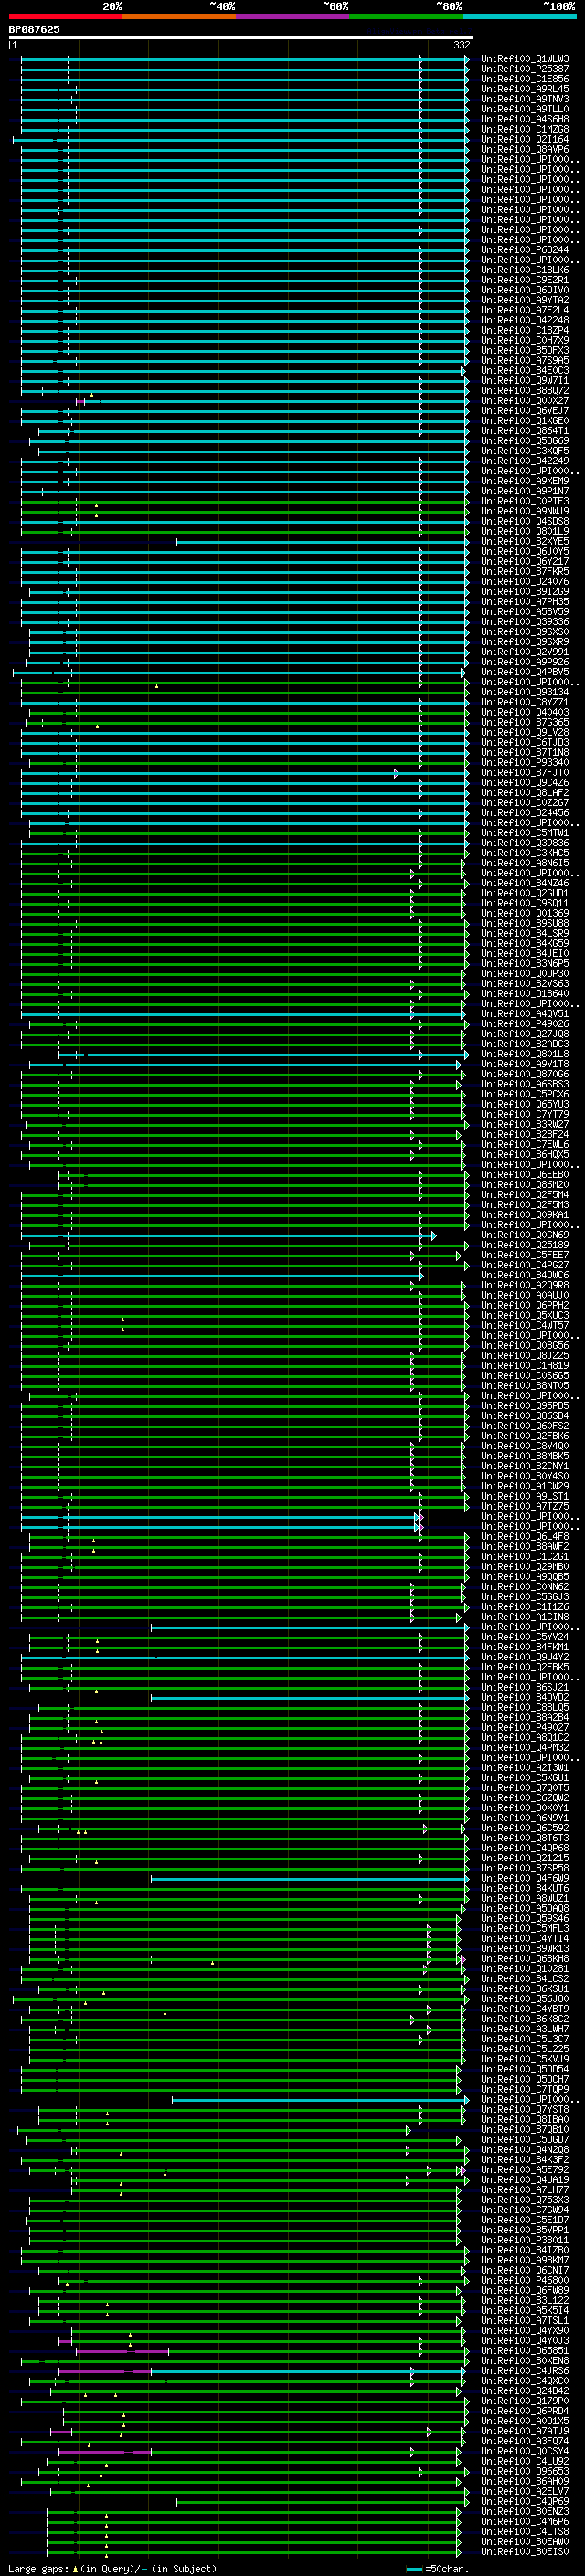Screen dimensions: 585x2576
Task: Select hit UniRef100_Q0CSY4
Action: tap(525, 2451)
